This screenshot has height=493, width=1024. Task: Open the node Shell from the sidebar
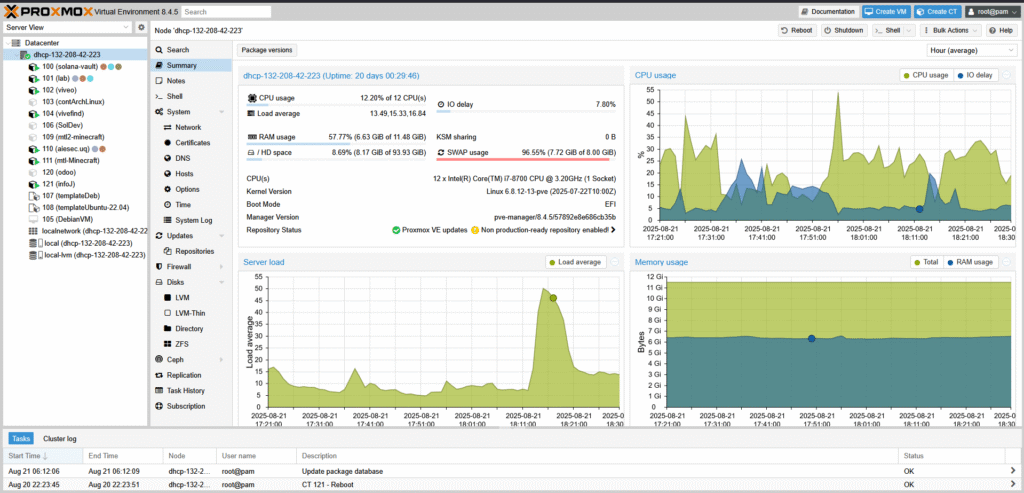(x=174, y=96)
